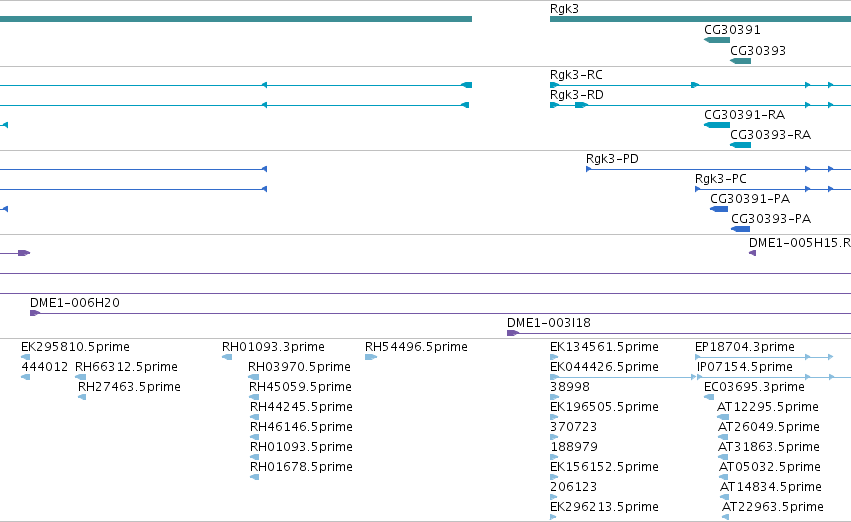Open EST EK134561.5prime
The width and height of the screenshot is (851, 522).
point(554,357)
